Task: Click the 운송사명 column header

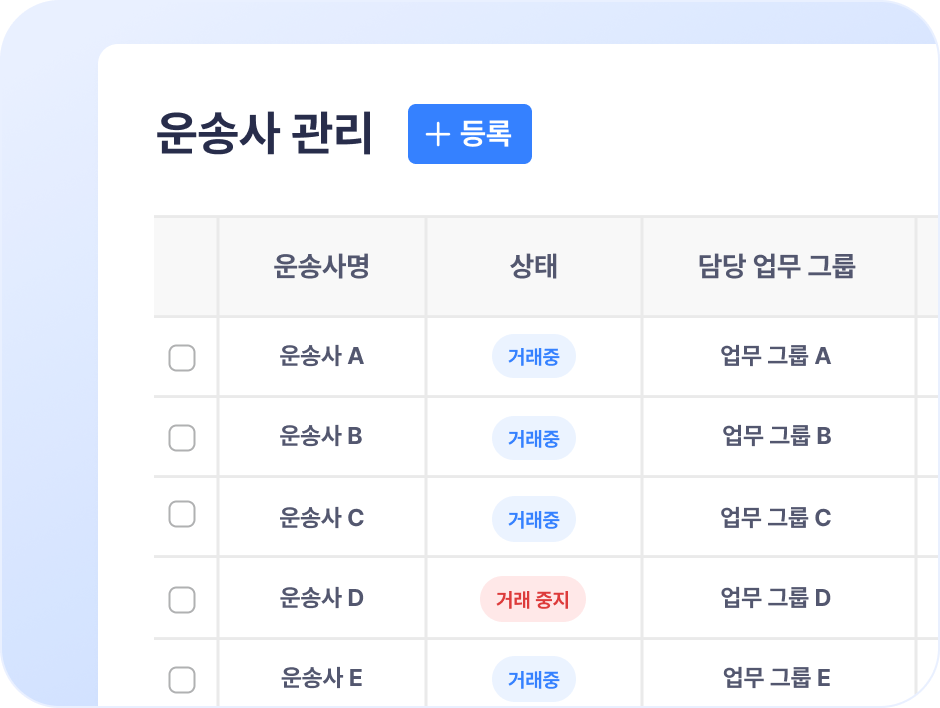Action: [x=322, y=267]
